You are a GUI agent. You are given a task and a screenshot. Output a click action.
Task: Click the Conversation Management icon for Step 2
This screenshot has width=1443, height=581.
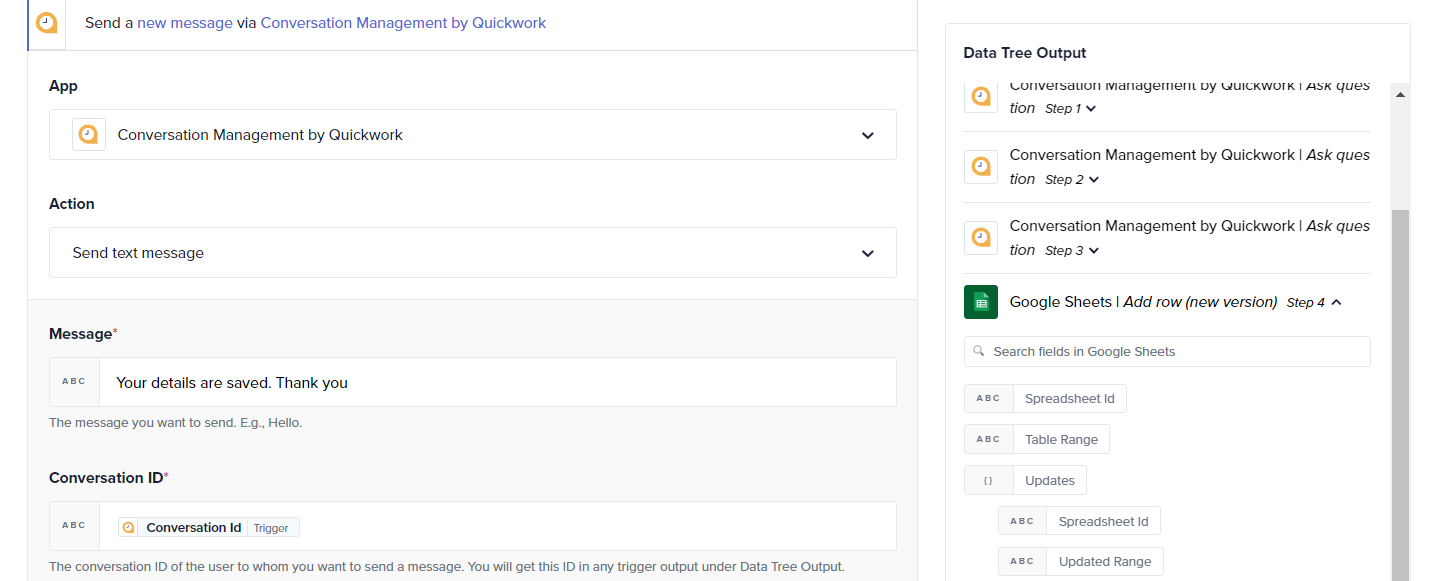981,166
